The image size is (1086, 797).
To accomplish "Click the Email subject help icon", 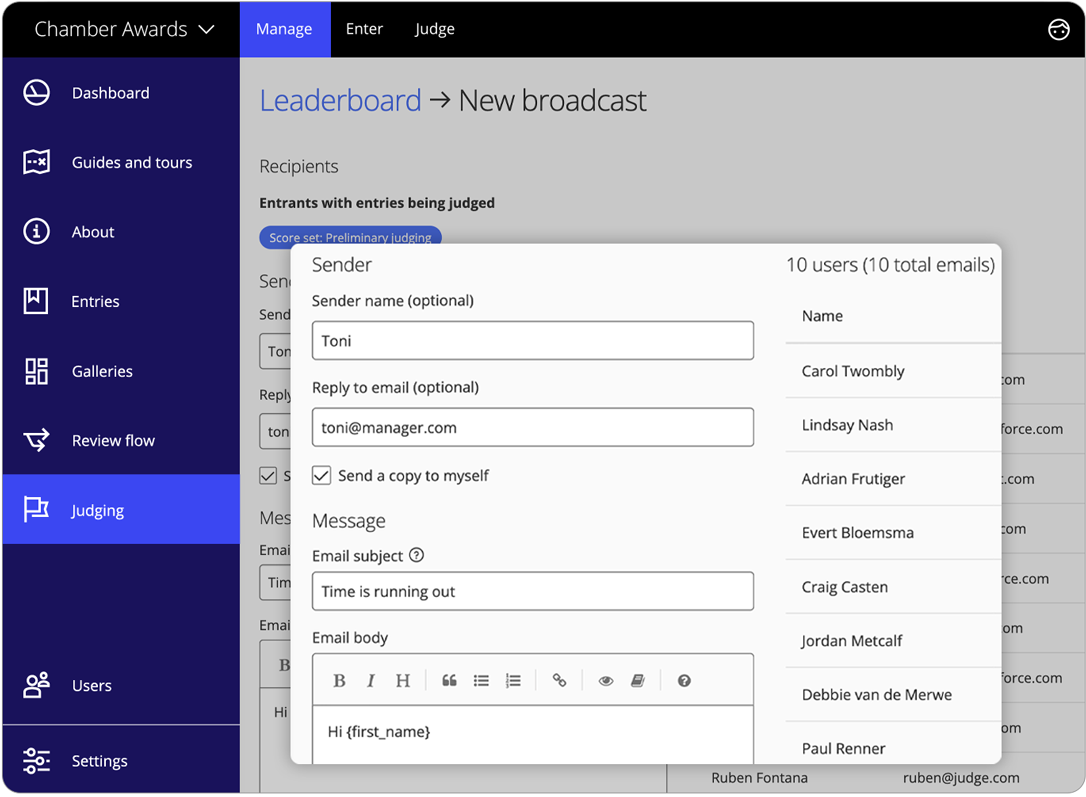I will pos(417,555).
